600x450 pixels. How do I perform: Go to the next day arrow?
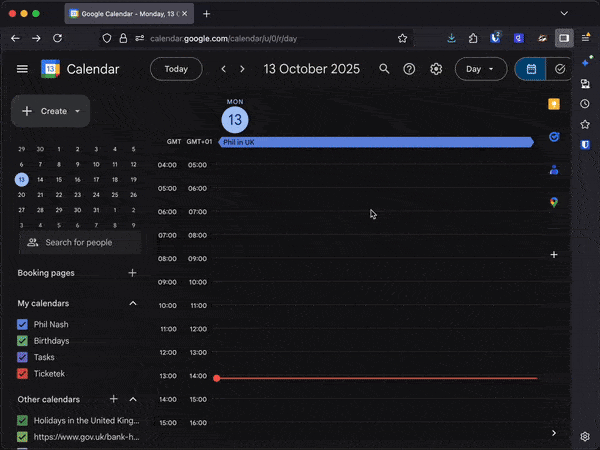tap(242, 69)
